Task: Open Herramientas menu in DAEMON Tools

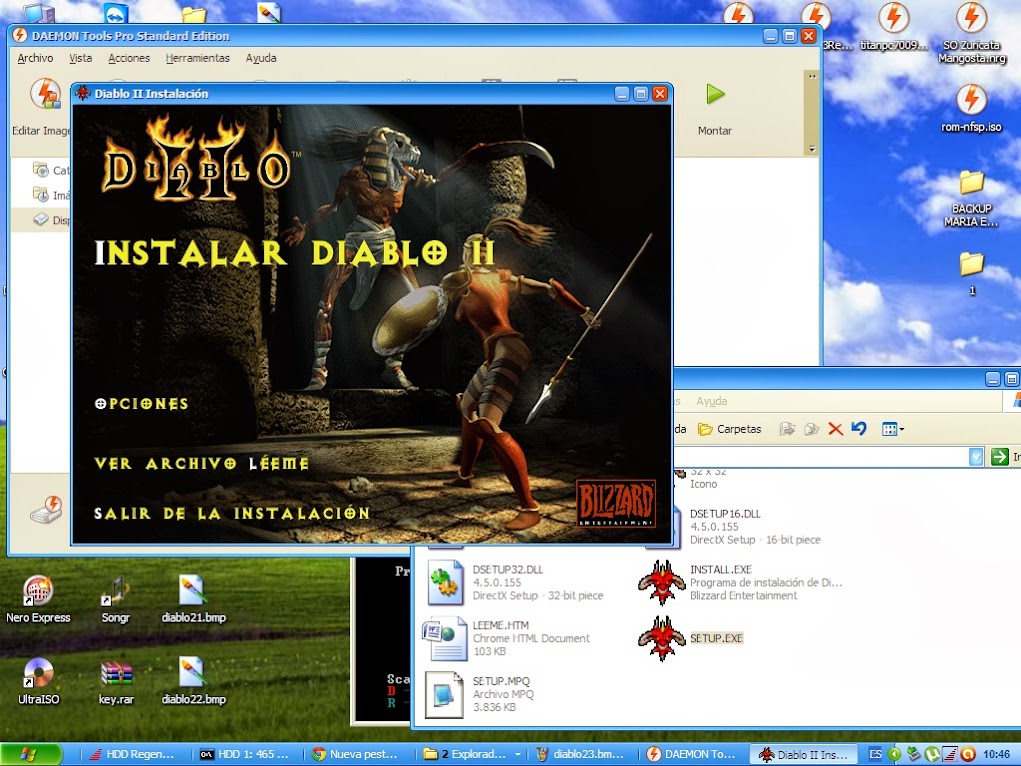Action: (x=197, y=58)
